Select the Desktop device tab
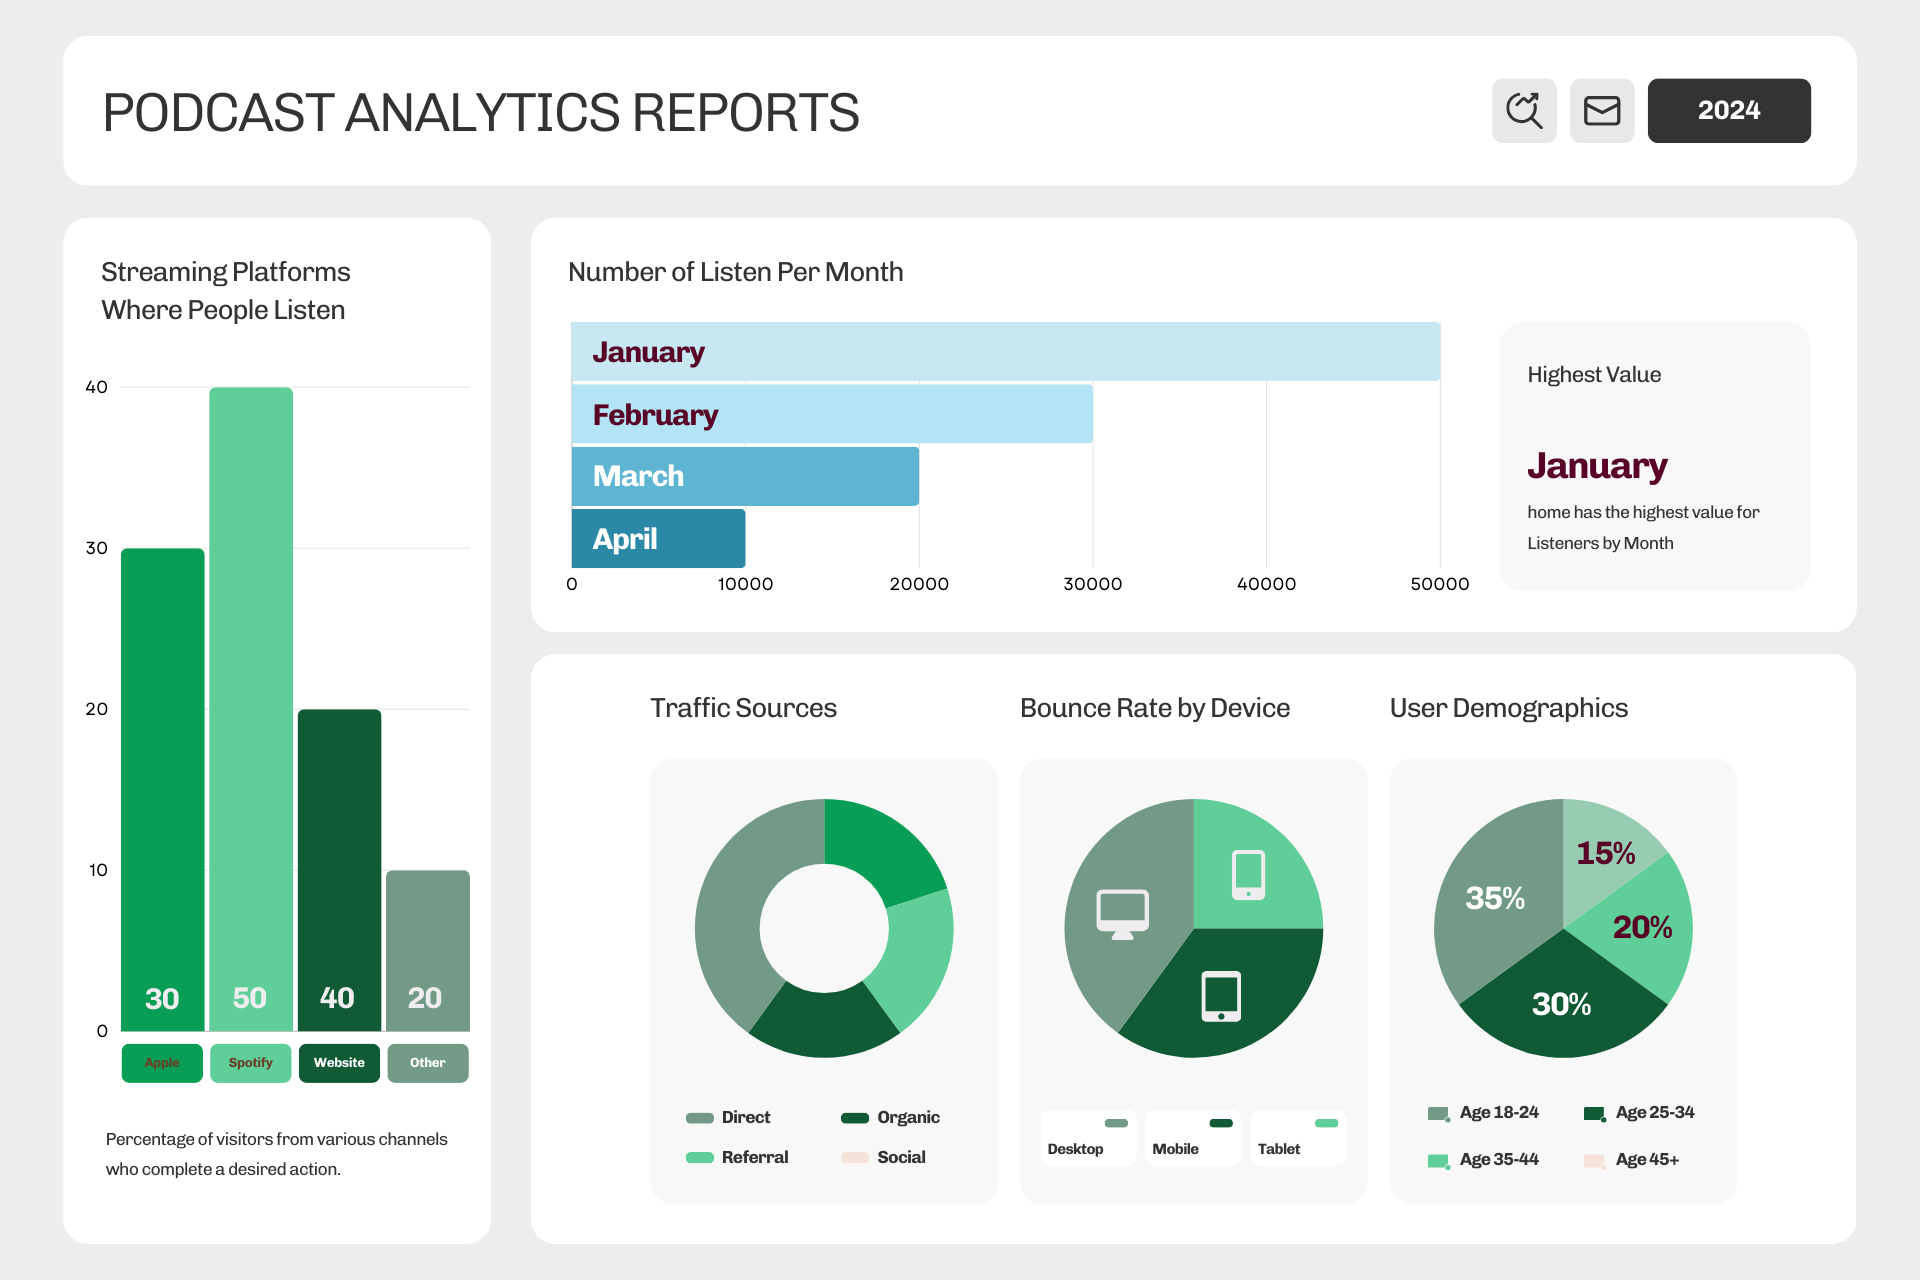The height and width of the screenshot is (1280, 1920). click(x=1088, y=1137)
